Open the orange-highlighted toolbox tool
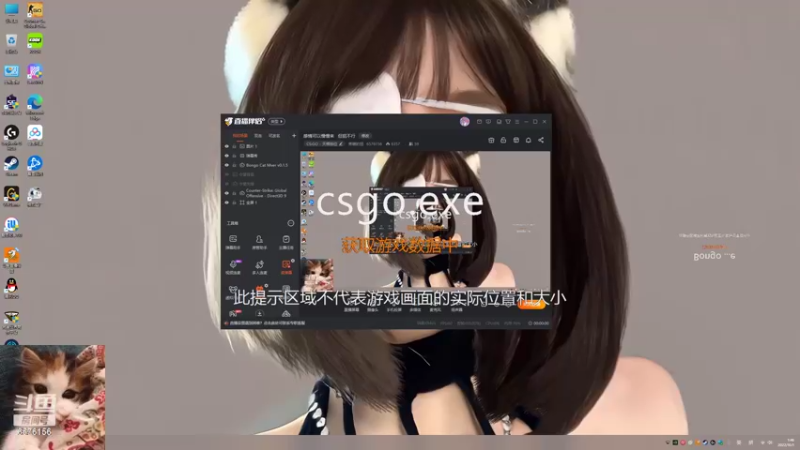800x450 pixels. click(286, 266)
